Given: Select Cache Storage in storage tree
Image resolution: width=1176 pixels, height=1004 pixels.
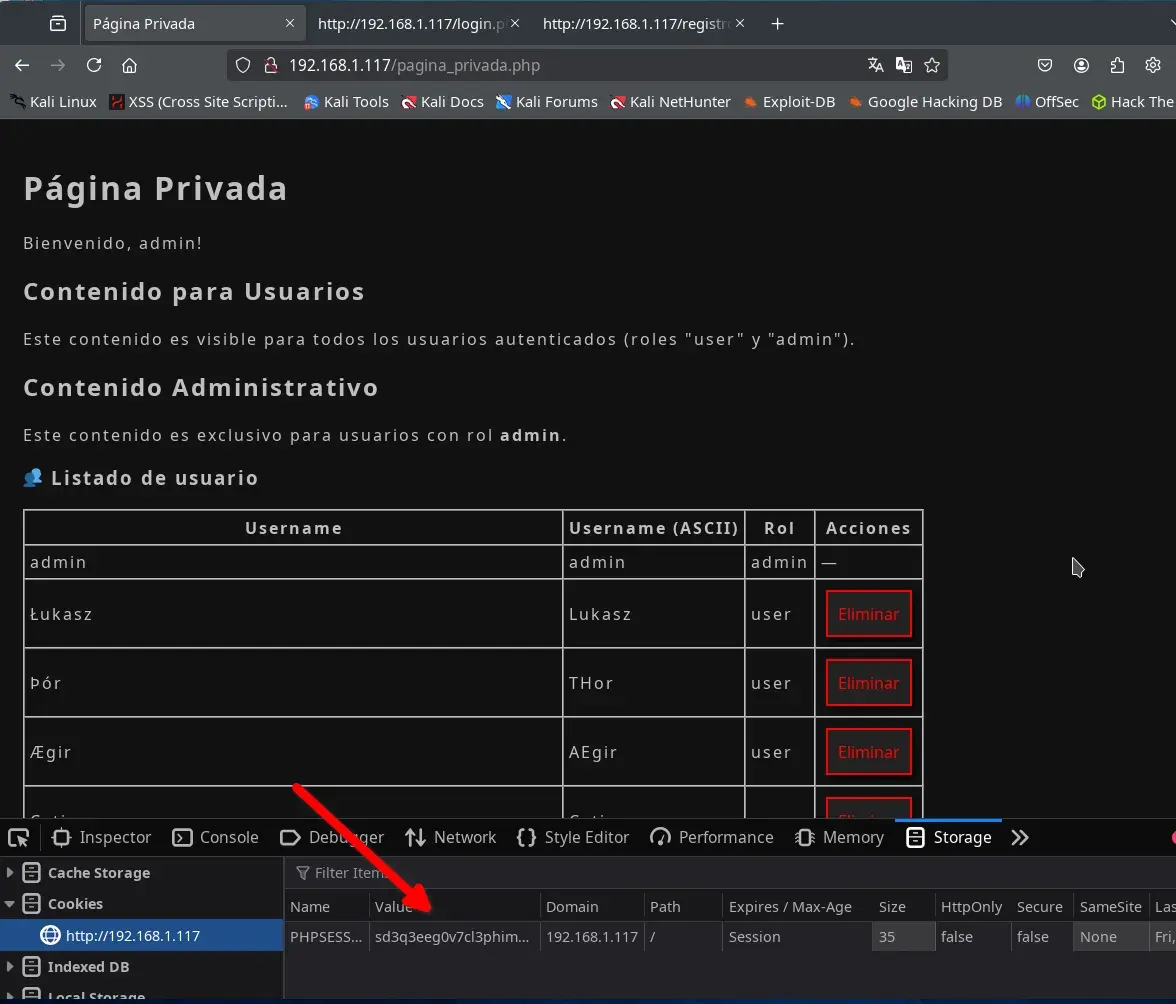Looking at the screenshot, I should coord(99,873).
